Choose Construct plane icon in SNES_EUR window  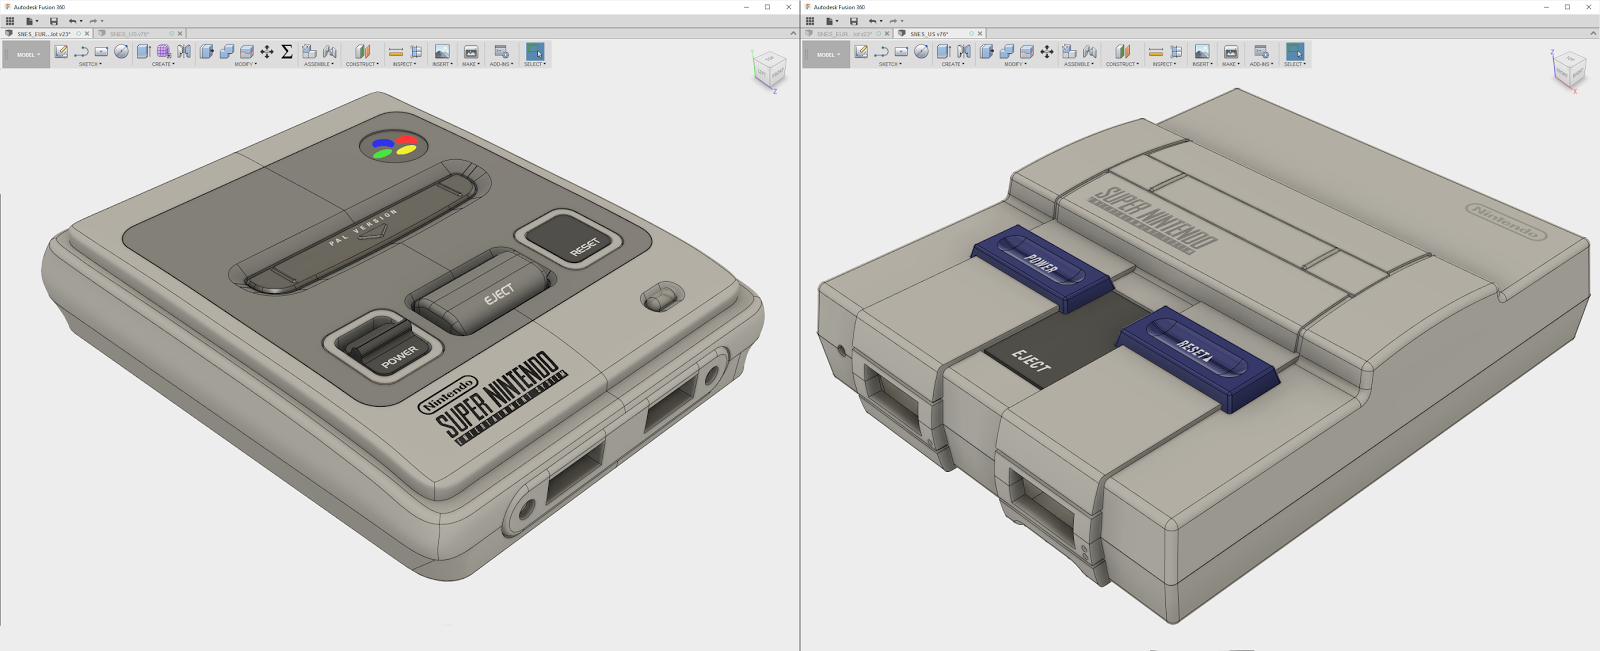(363, 52)
